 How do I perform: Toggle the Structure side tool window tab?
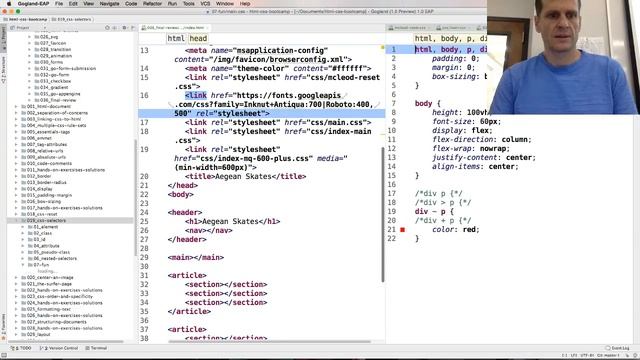pos(4,70)
